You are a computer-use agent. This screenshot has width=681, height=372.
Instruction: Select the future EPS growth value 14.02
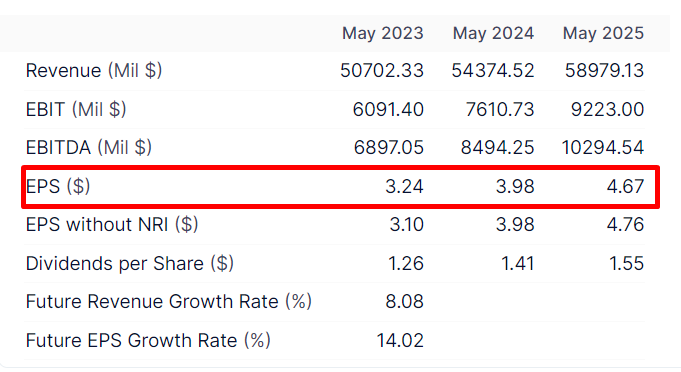tap(400, 340)
